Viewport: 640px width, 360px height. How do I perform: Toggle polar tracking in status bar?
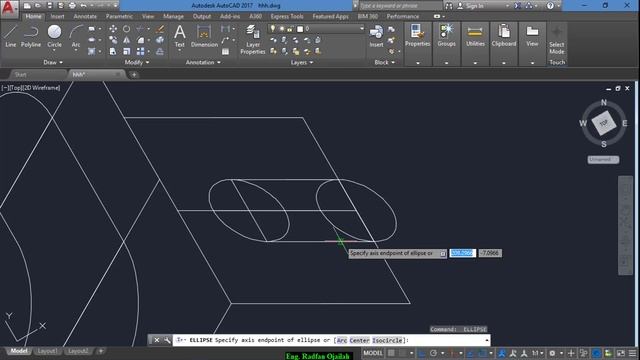pos(433,353)
